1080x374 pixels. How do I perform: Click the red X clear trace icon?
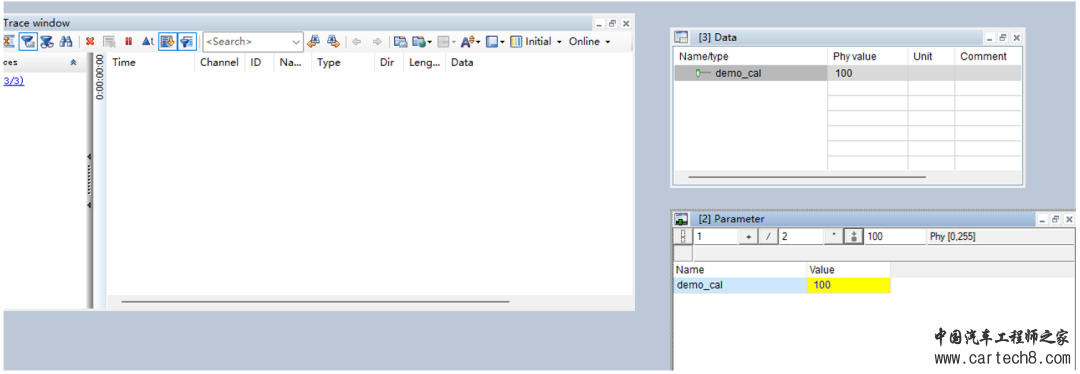click(90, 41)
